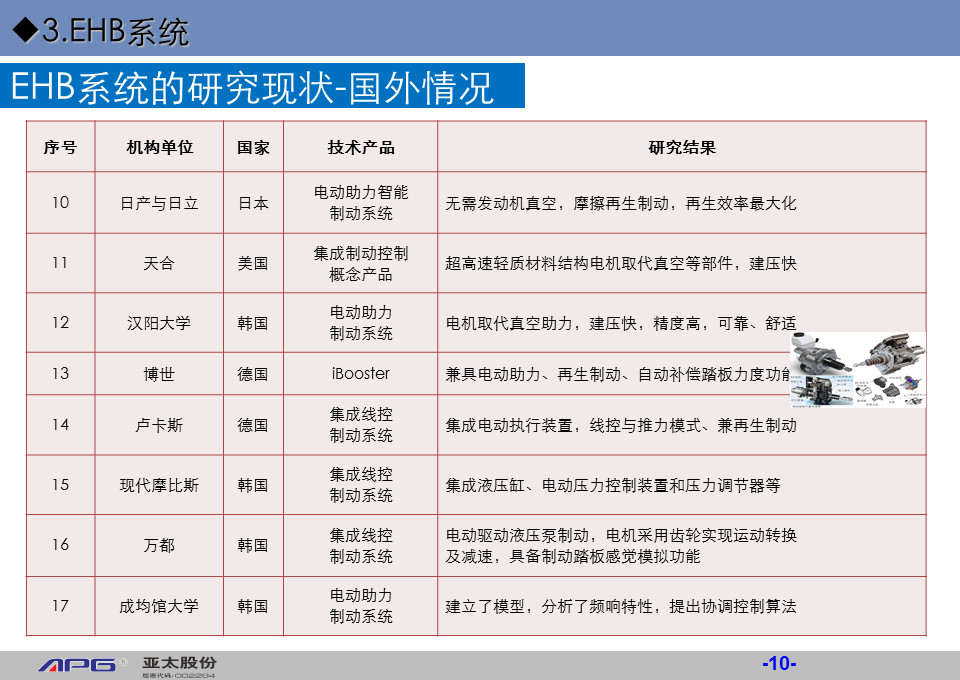Screen dimensions: 960x680
Task: Select the cell with number 14
Action: coord(60,425)
